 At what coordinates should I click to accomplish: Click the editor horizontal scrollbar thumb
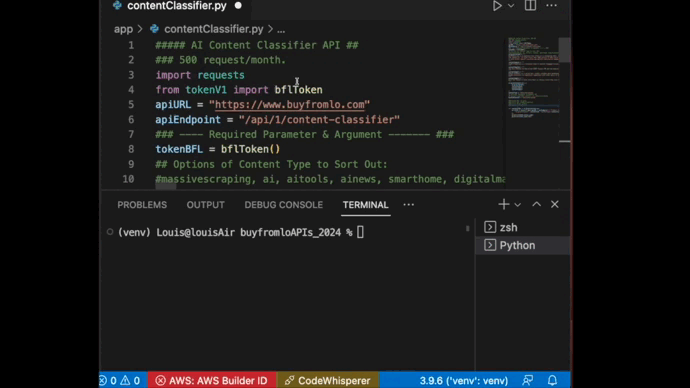point(166,187)
